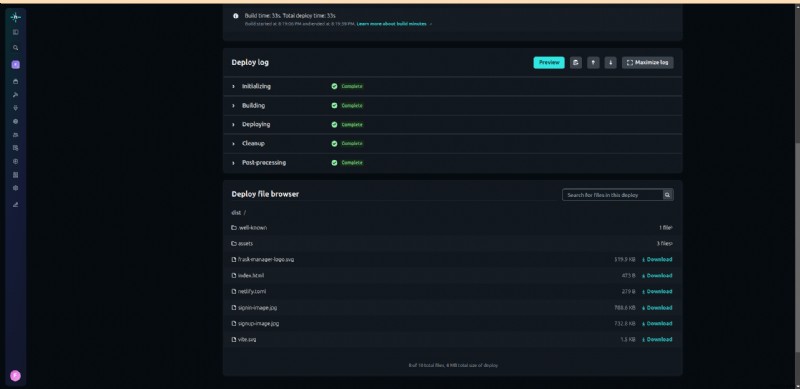Open Learn more about build minutes link
This screenshot has width=800, height=389.
coord(392,24)
